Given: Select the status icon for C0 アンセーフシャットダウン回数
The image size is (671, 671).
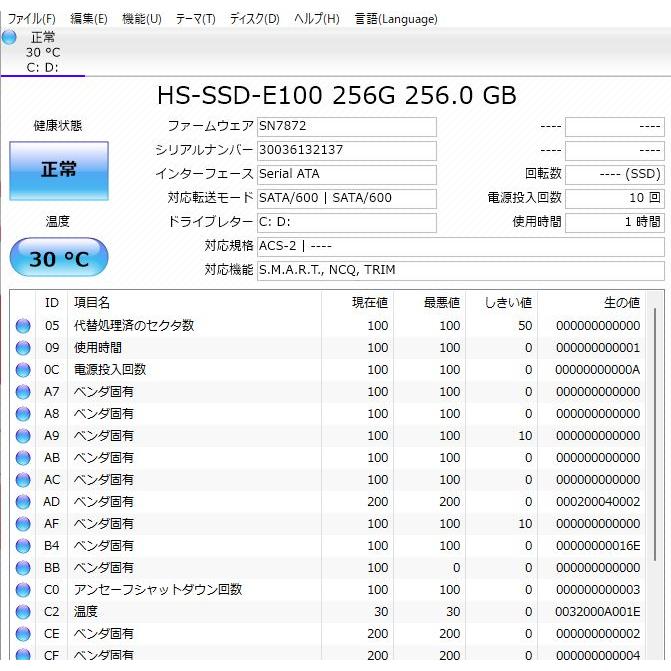Looking at the screenshot, I should pyautogui.click(x=22, y=590).
